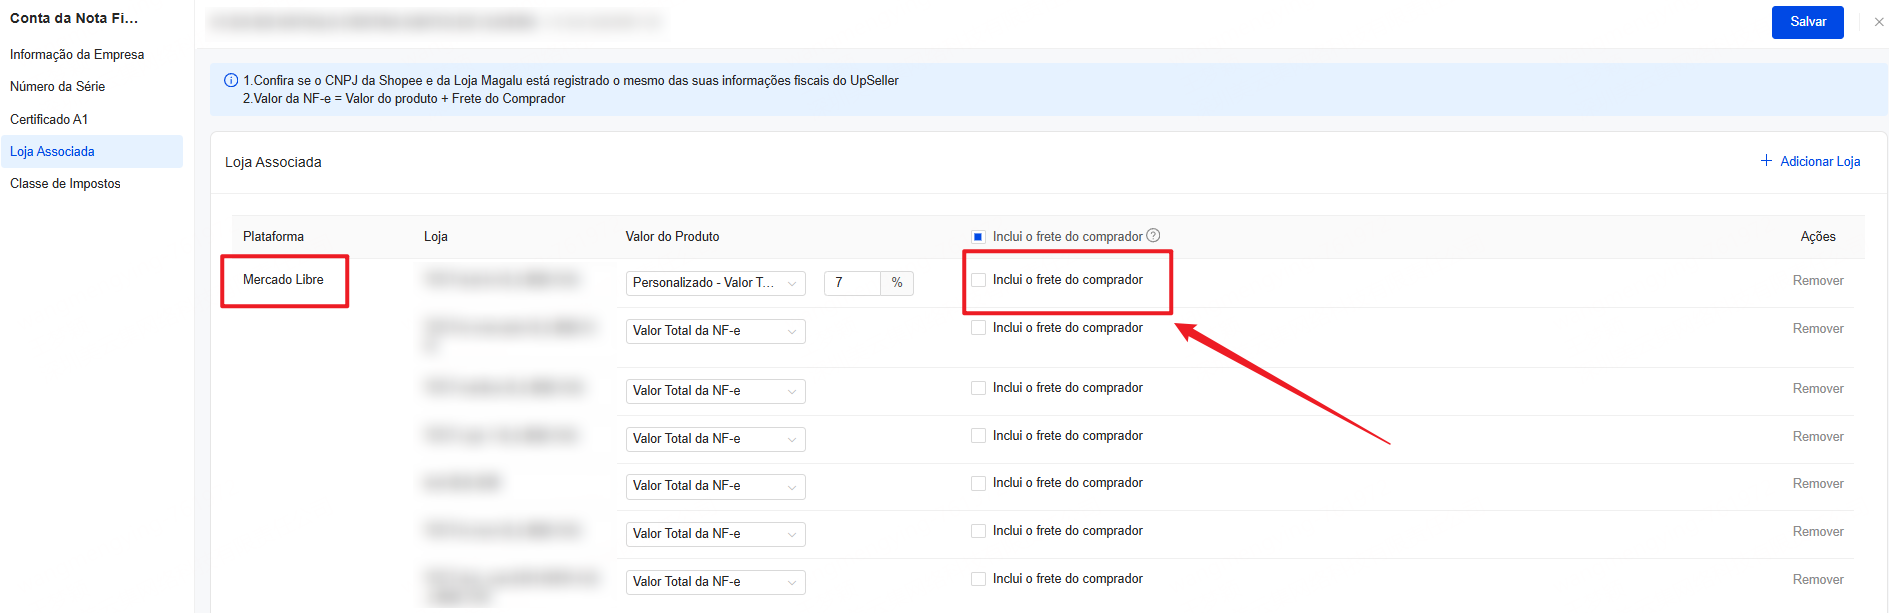Click the plus icon for Adicionar Loja
Viewport: 1889px width, 613px height.
pyautogui.click(x=1766, y=161)
